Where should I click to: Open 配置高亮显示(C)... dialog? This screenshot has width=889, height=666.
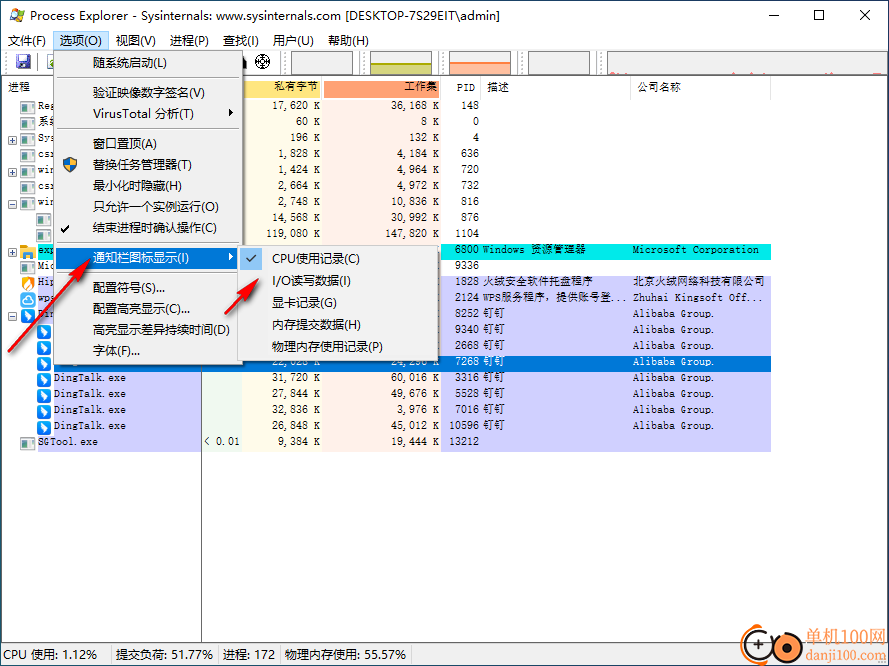pos(148,309)
